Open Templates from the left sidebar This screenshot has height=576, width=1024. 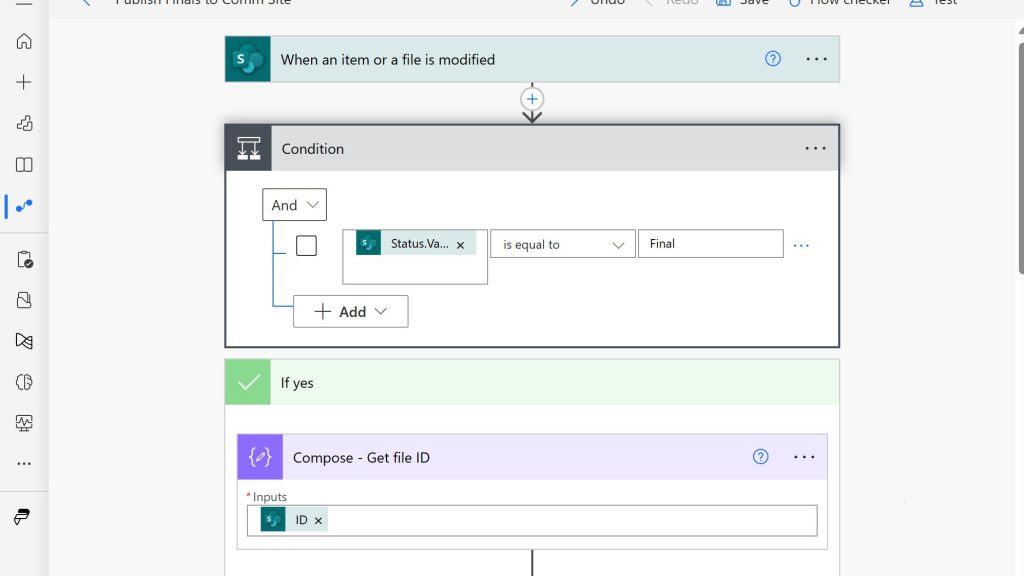(24, 123)
